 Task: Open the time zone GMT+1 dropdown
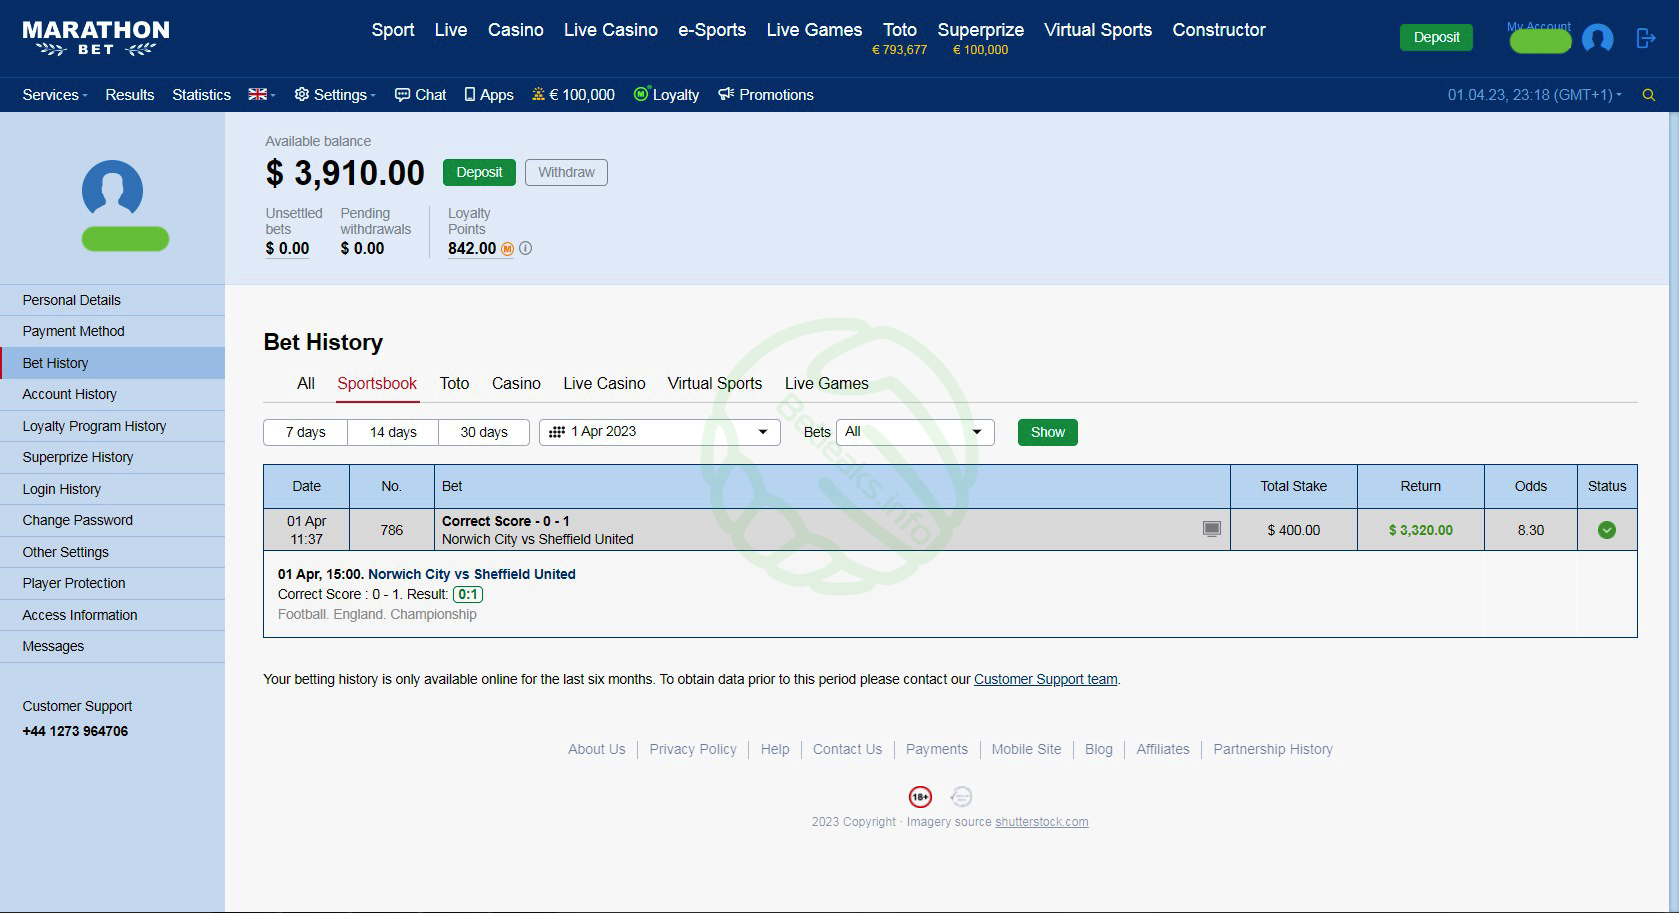pos(1535,95)
